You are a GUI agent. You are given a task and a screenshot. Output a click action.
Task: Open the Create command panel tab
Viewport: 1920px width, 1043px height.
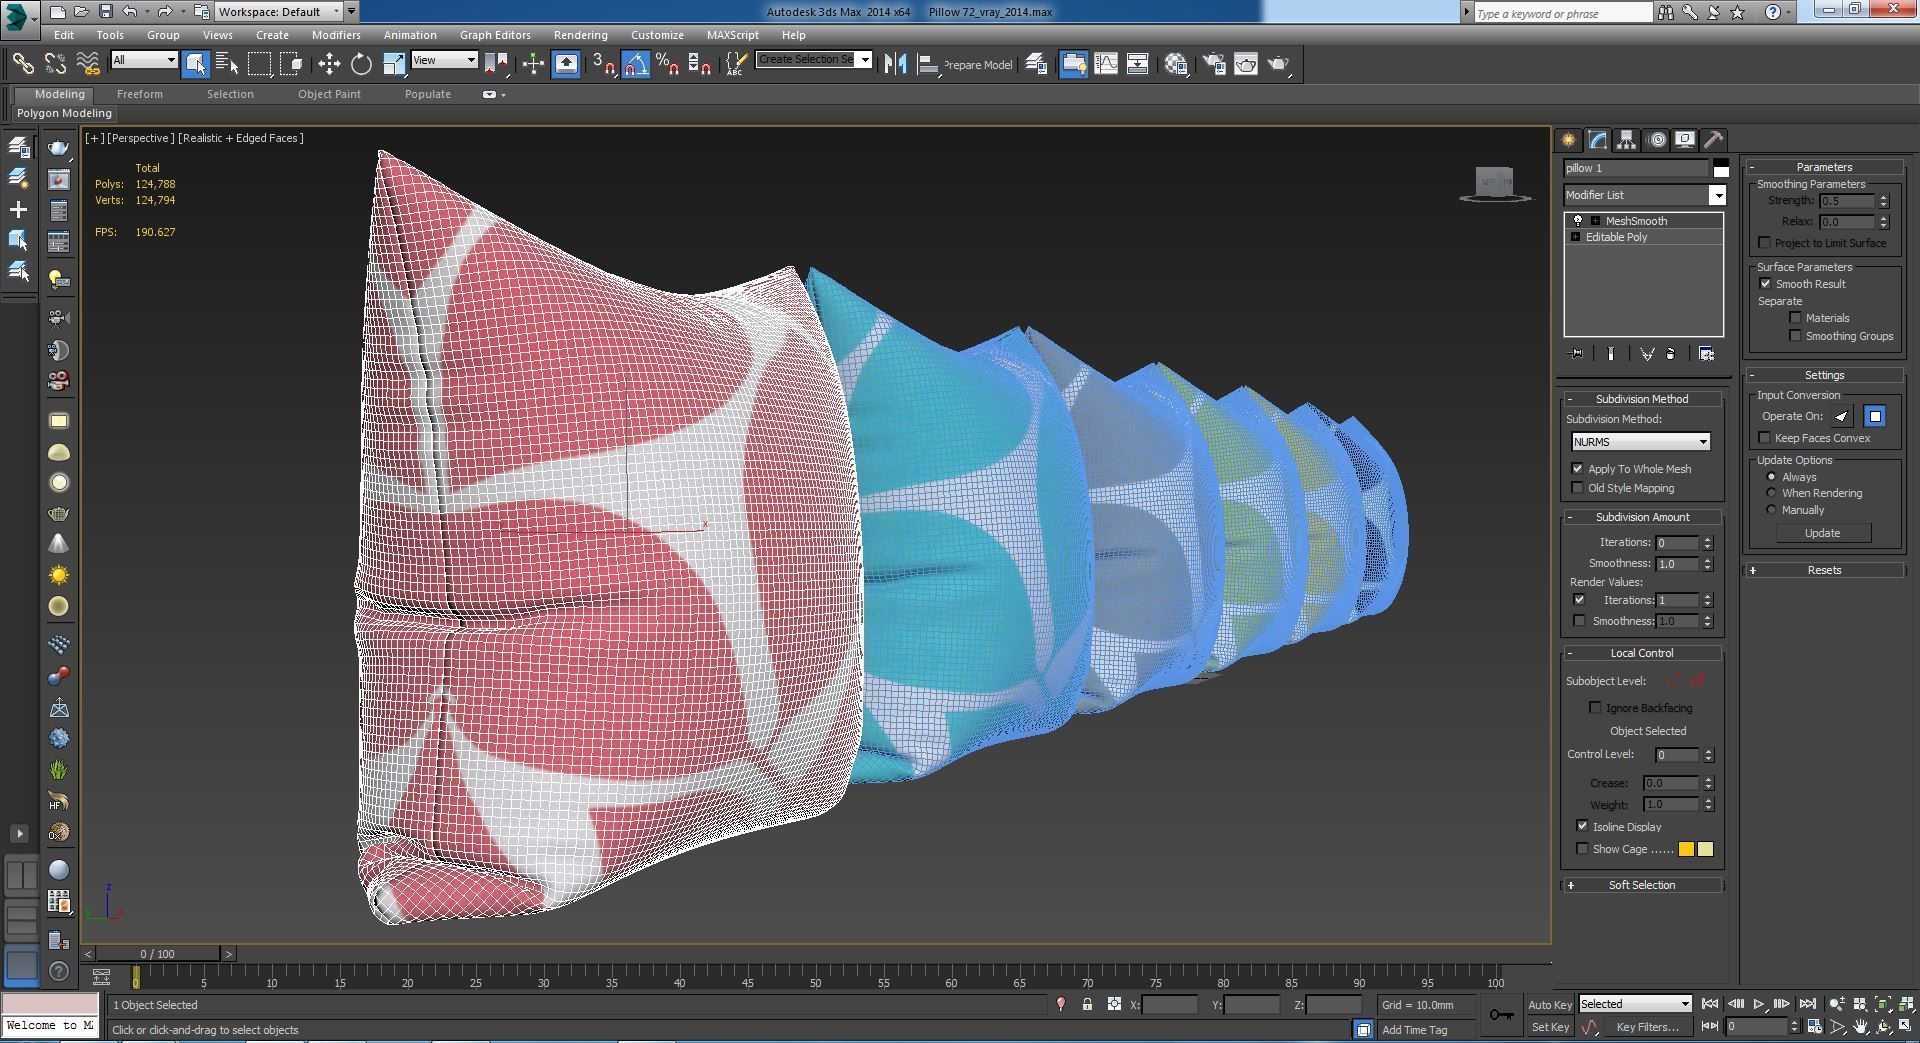click(1568, 140)
